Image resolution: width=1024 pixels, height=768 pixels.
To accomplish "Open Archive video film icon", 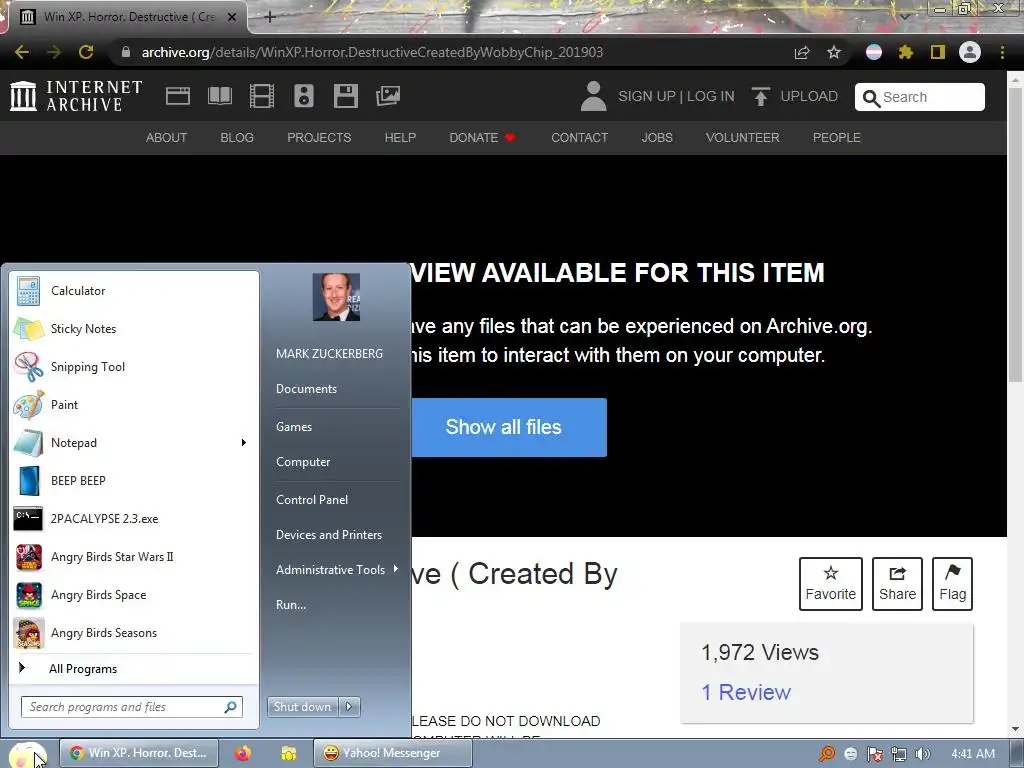I will [262, 96].
